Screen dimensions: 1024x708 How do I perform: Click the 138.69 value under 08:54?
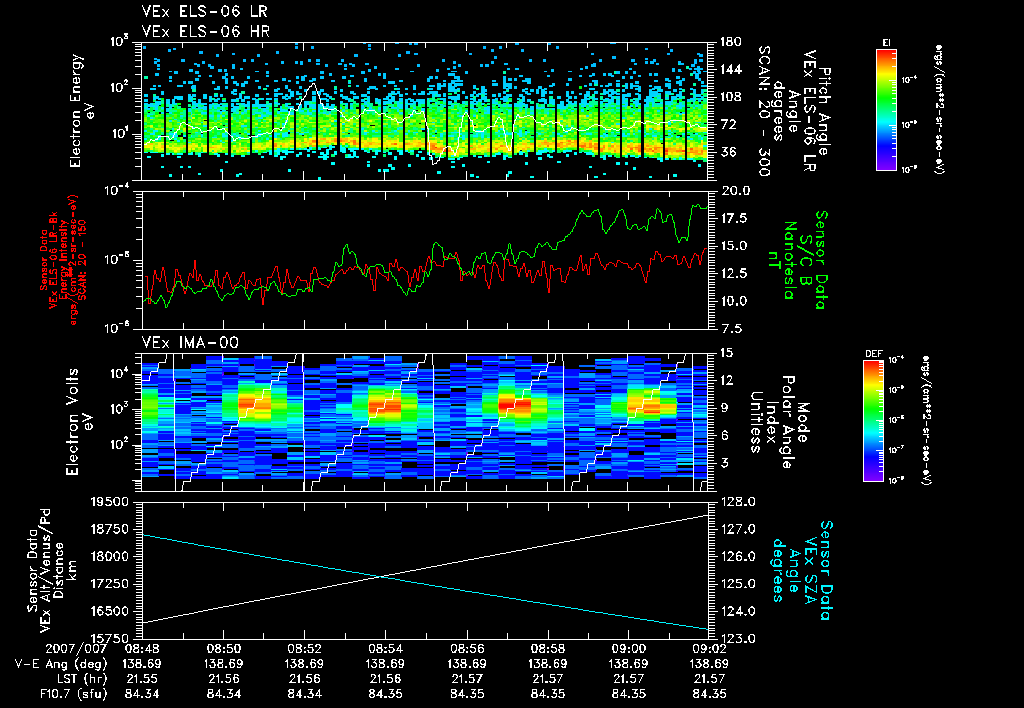385,664
